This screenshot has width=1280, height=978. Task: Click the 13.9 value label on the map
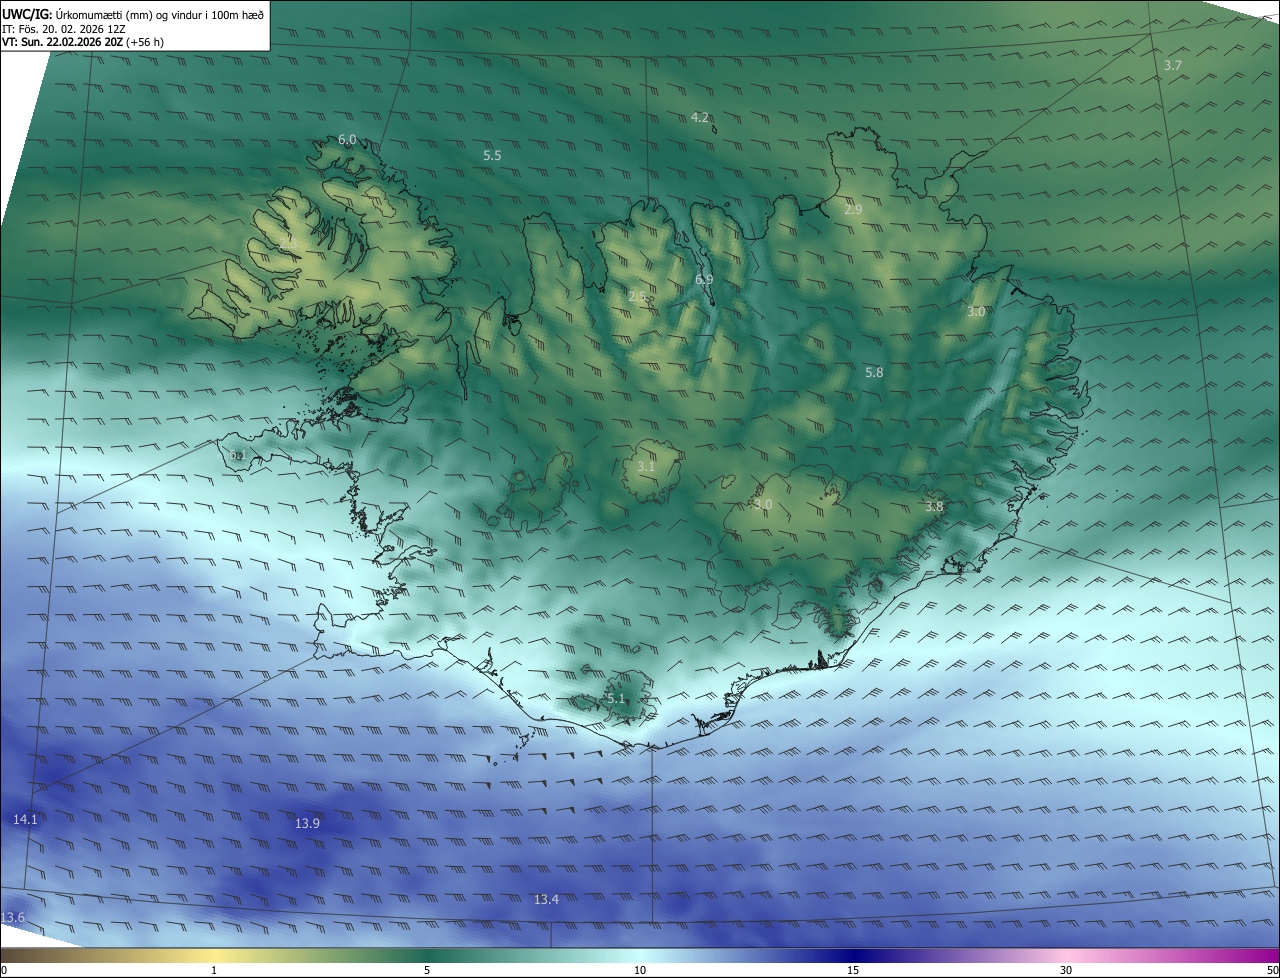pyautogui.click(x=308, y=824)
